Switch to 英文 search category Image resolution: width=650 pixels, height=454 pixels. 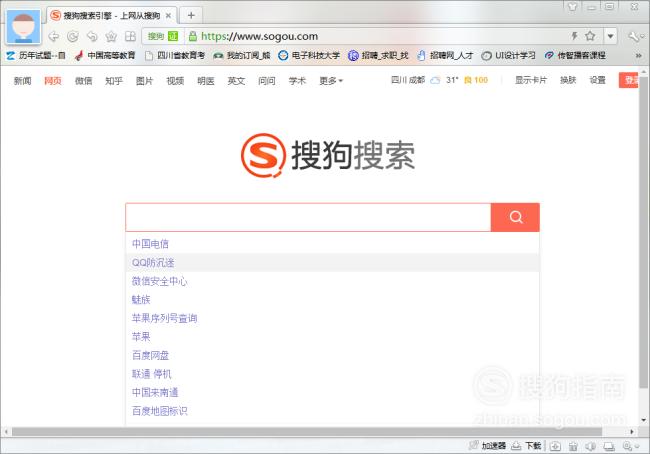[236, 80]
